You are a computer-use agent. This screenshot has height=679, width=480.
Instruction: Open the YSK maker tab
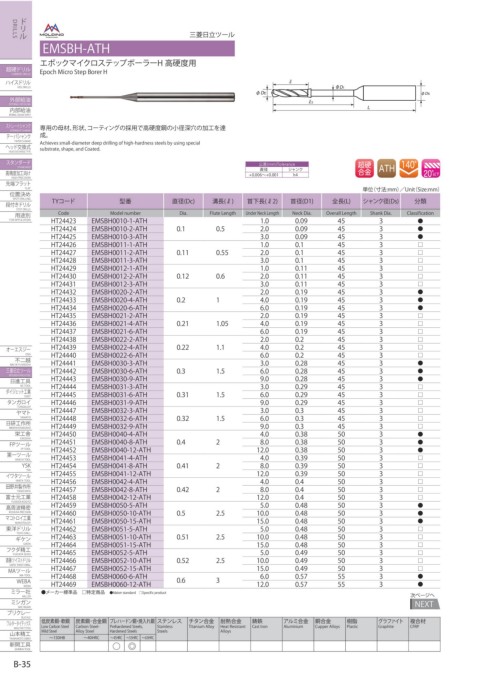[16, 466]
